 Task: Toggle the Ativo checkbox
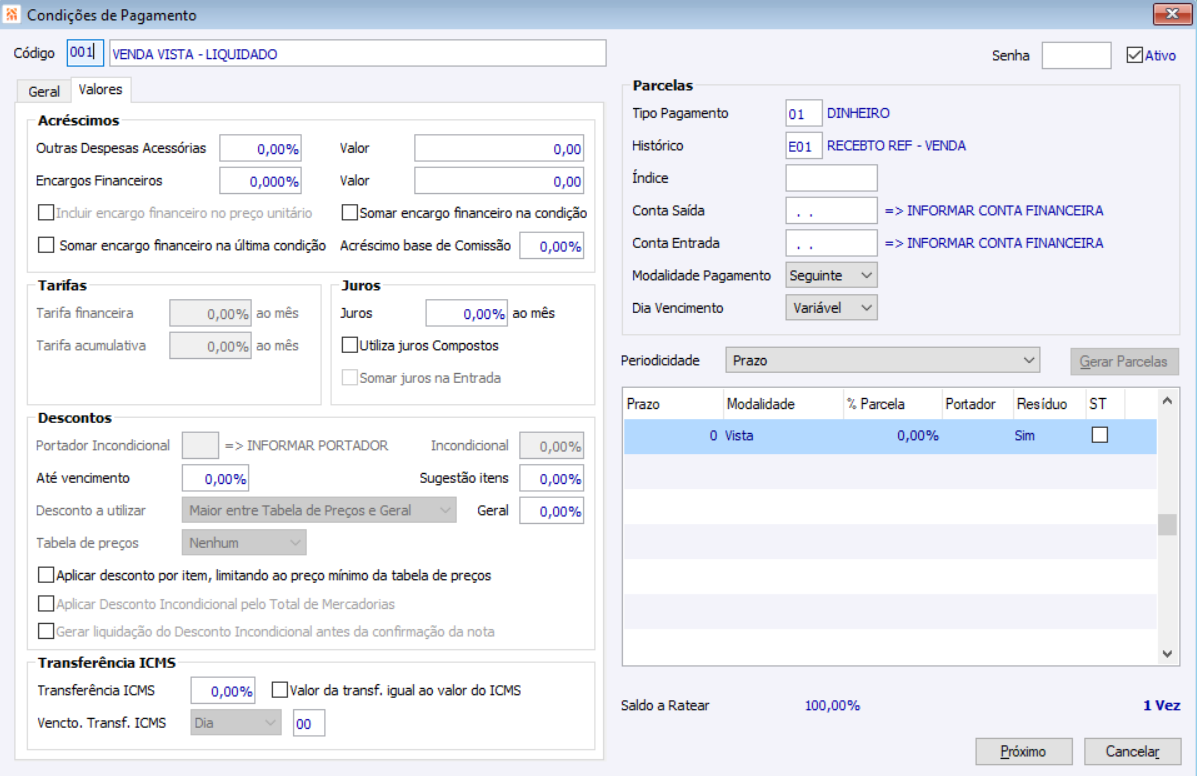click(1134, 55)
